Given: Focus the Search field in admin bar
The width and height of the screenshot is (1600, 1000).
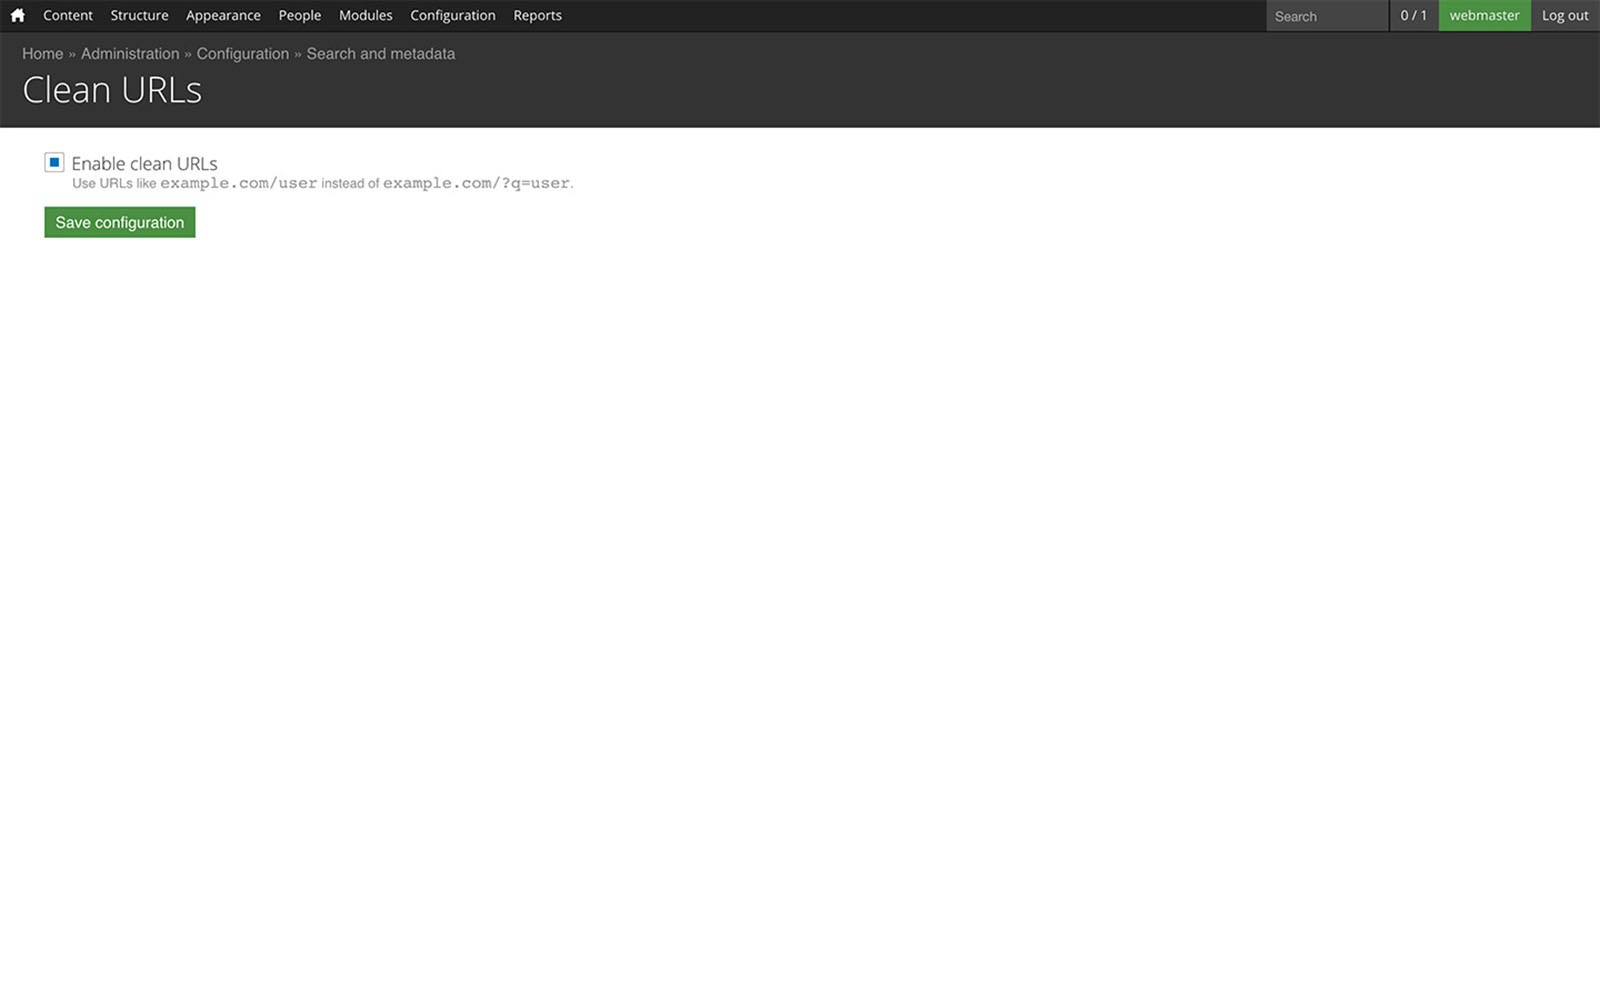Looking at the screenshot, I should point(1327,16).
